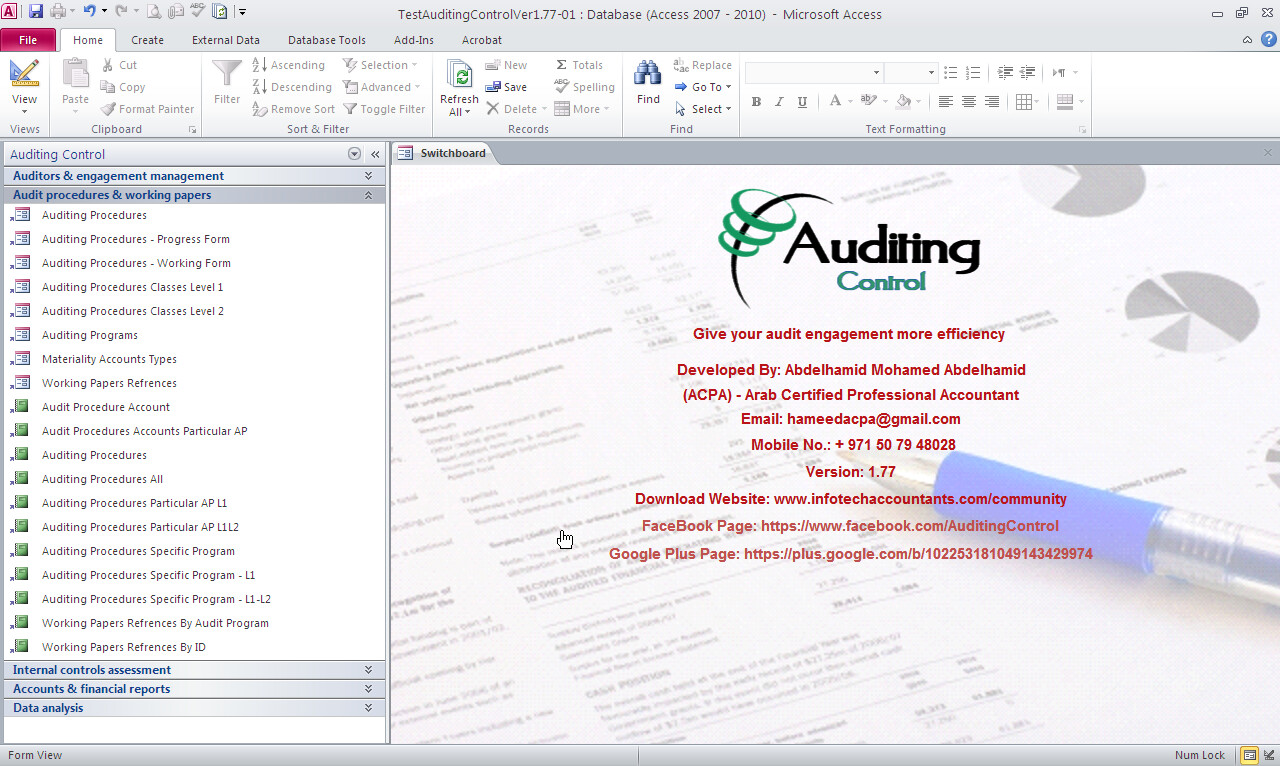Open the font color picker button

(x=835, y=102)
